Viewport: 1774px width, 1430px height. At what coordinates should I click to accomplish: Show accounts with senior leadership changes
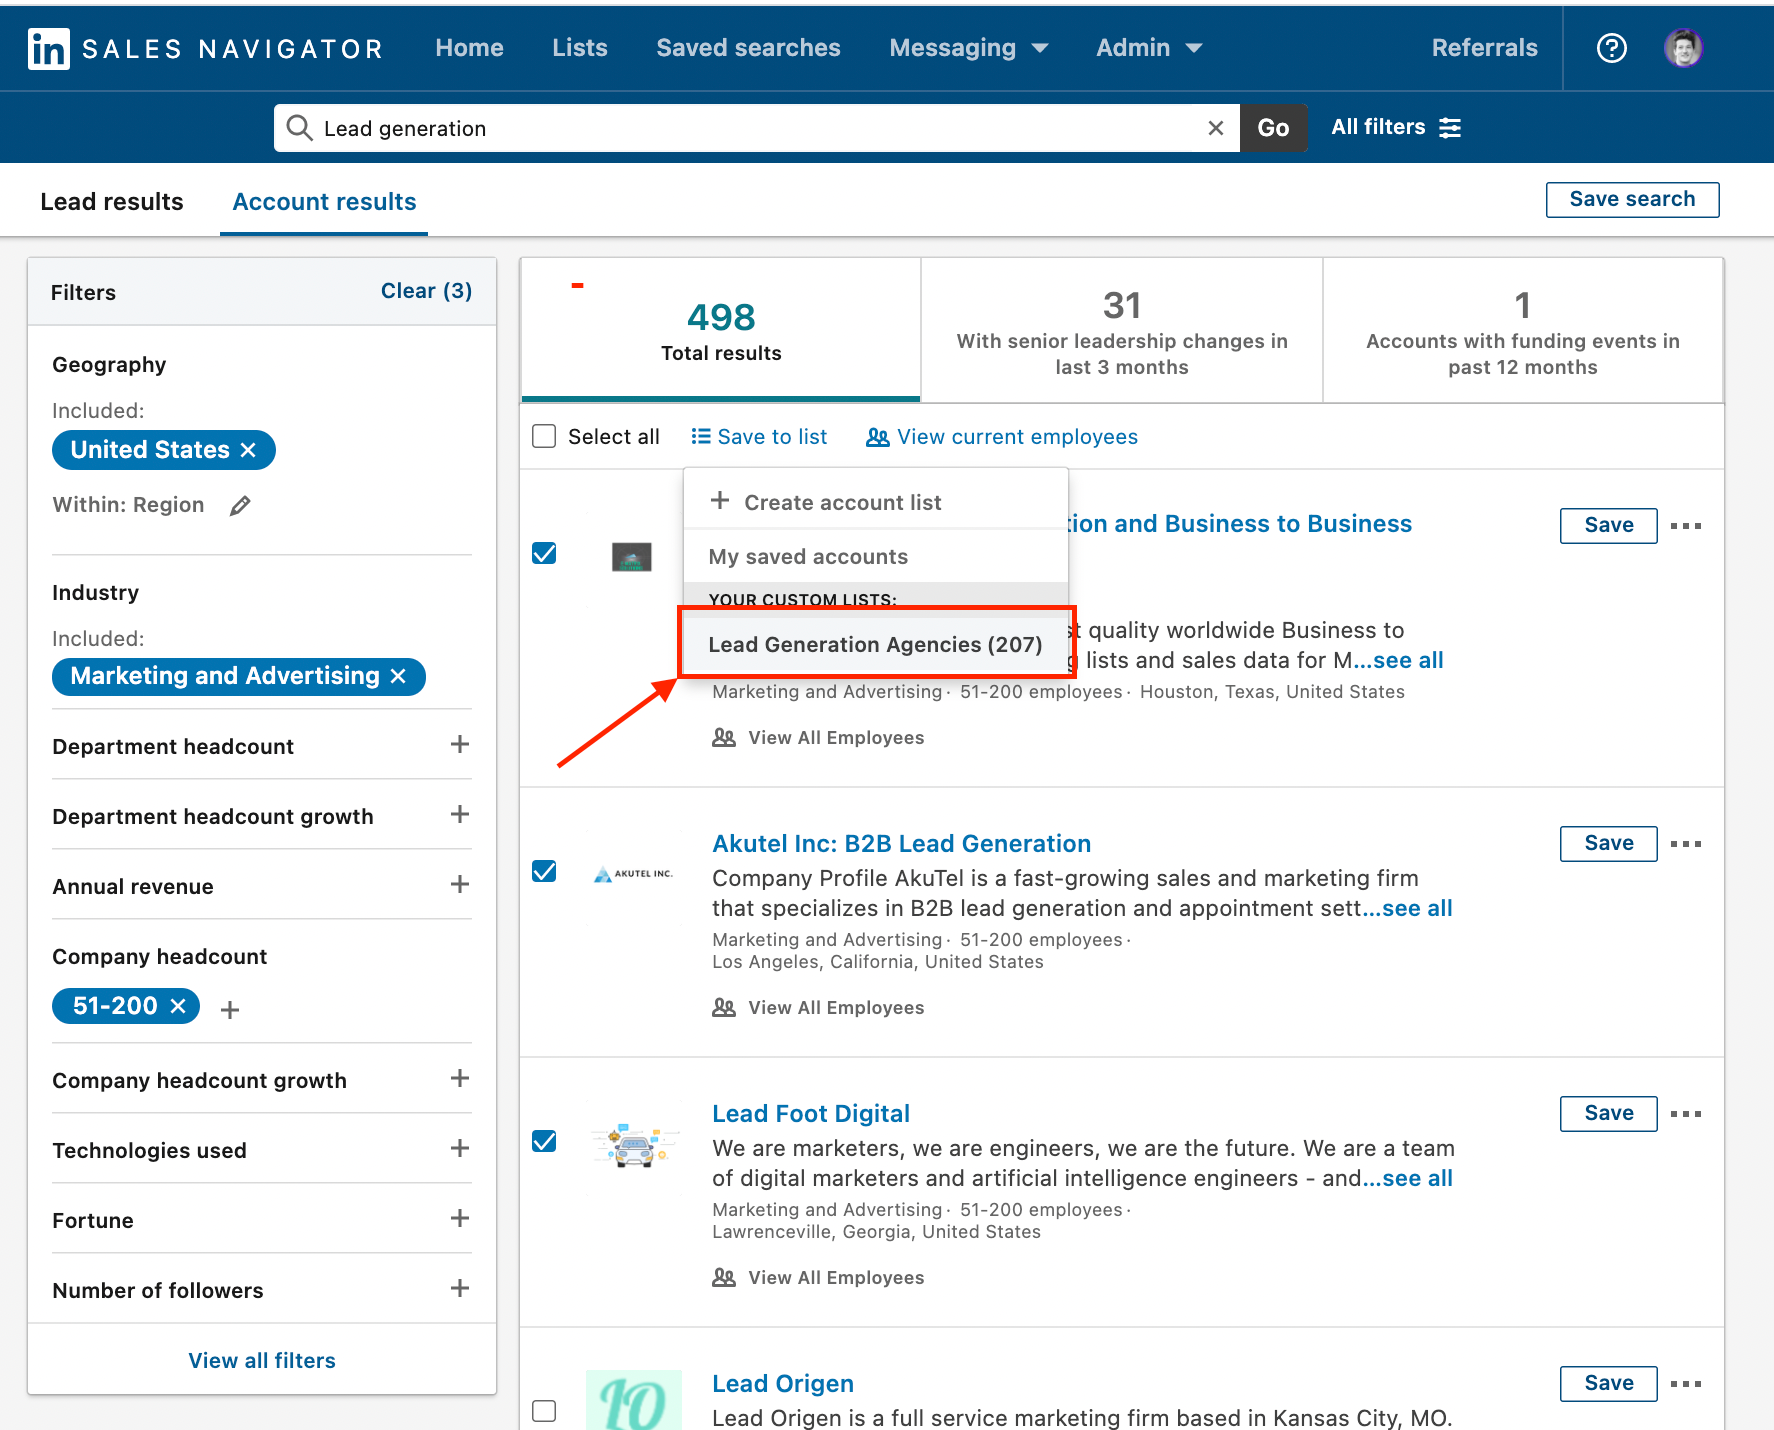click(x=1122, y=330)
